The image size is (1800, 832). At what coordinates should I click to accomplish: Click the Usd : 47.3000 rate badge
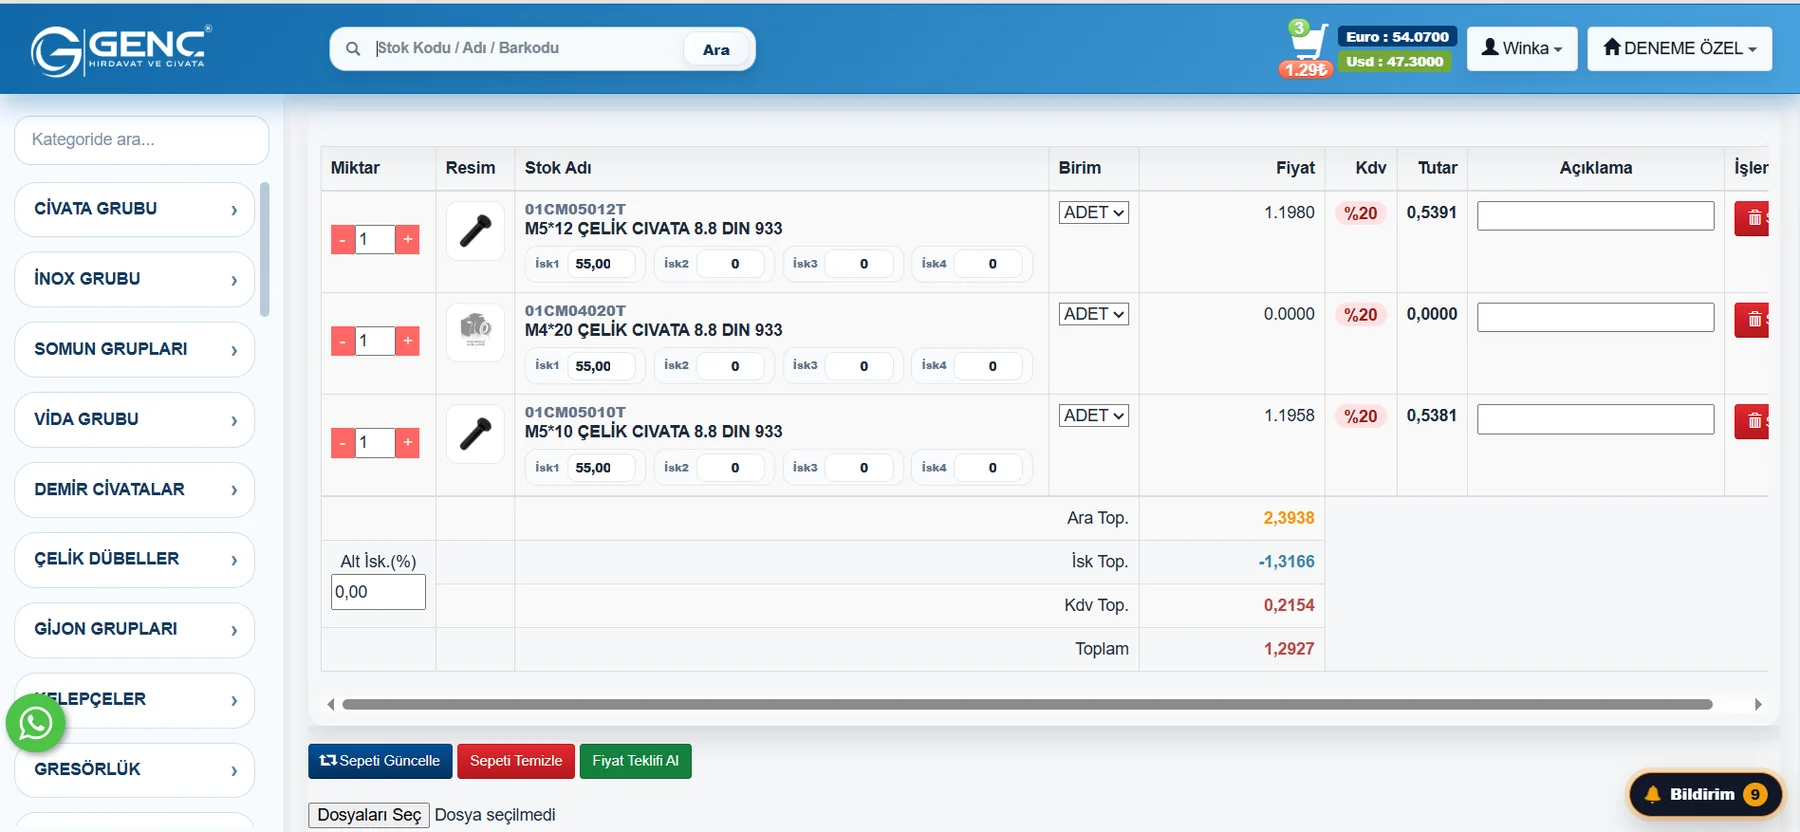[x=1394, y=62]
